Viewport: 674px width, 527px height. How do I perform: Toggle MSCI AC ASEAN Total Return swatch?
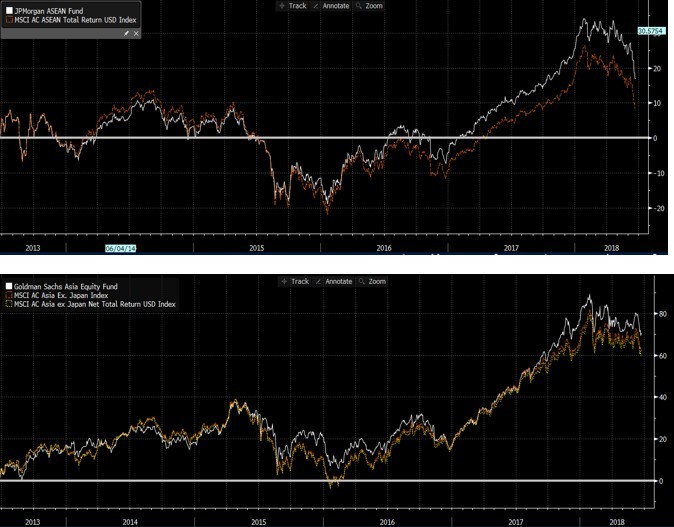[7, 17]
